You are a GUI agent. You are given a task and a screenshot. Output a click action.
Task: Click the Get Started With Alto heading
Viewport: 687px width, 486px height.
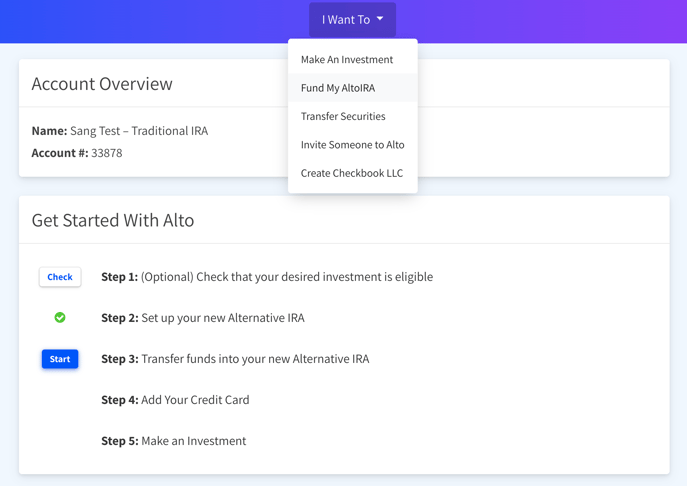point(113,220)
